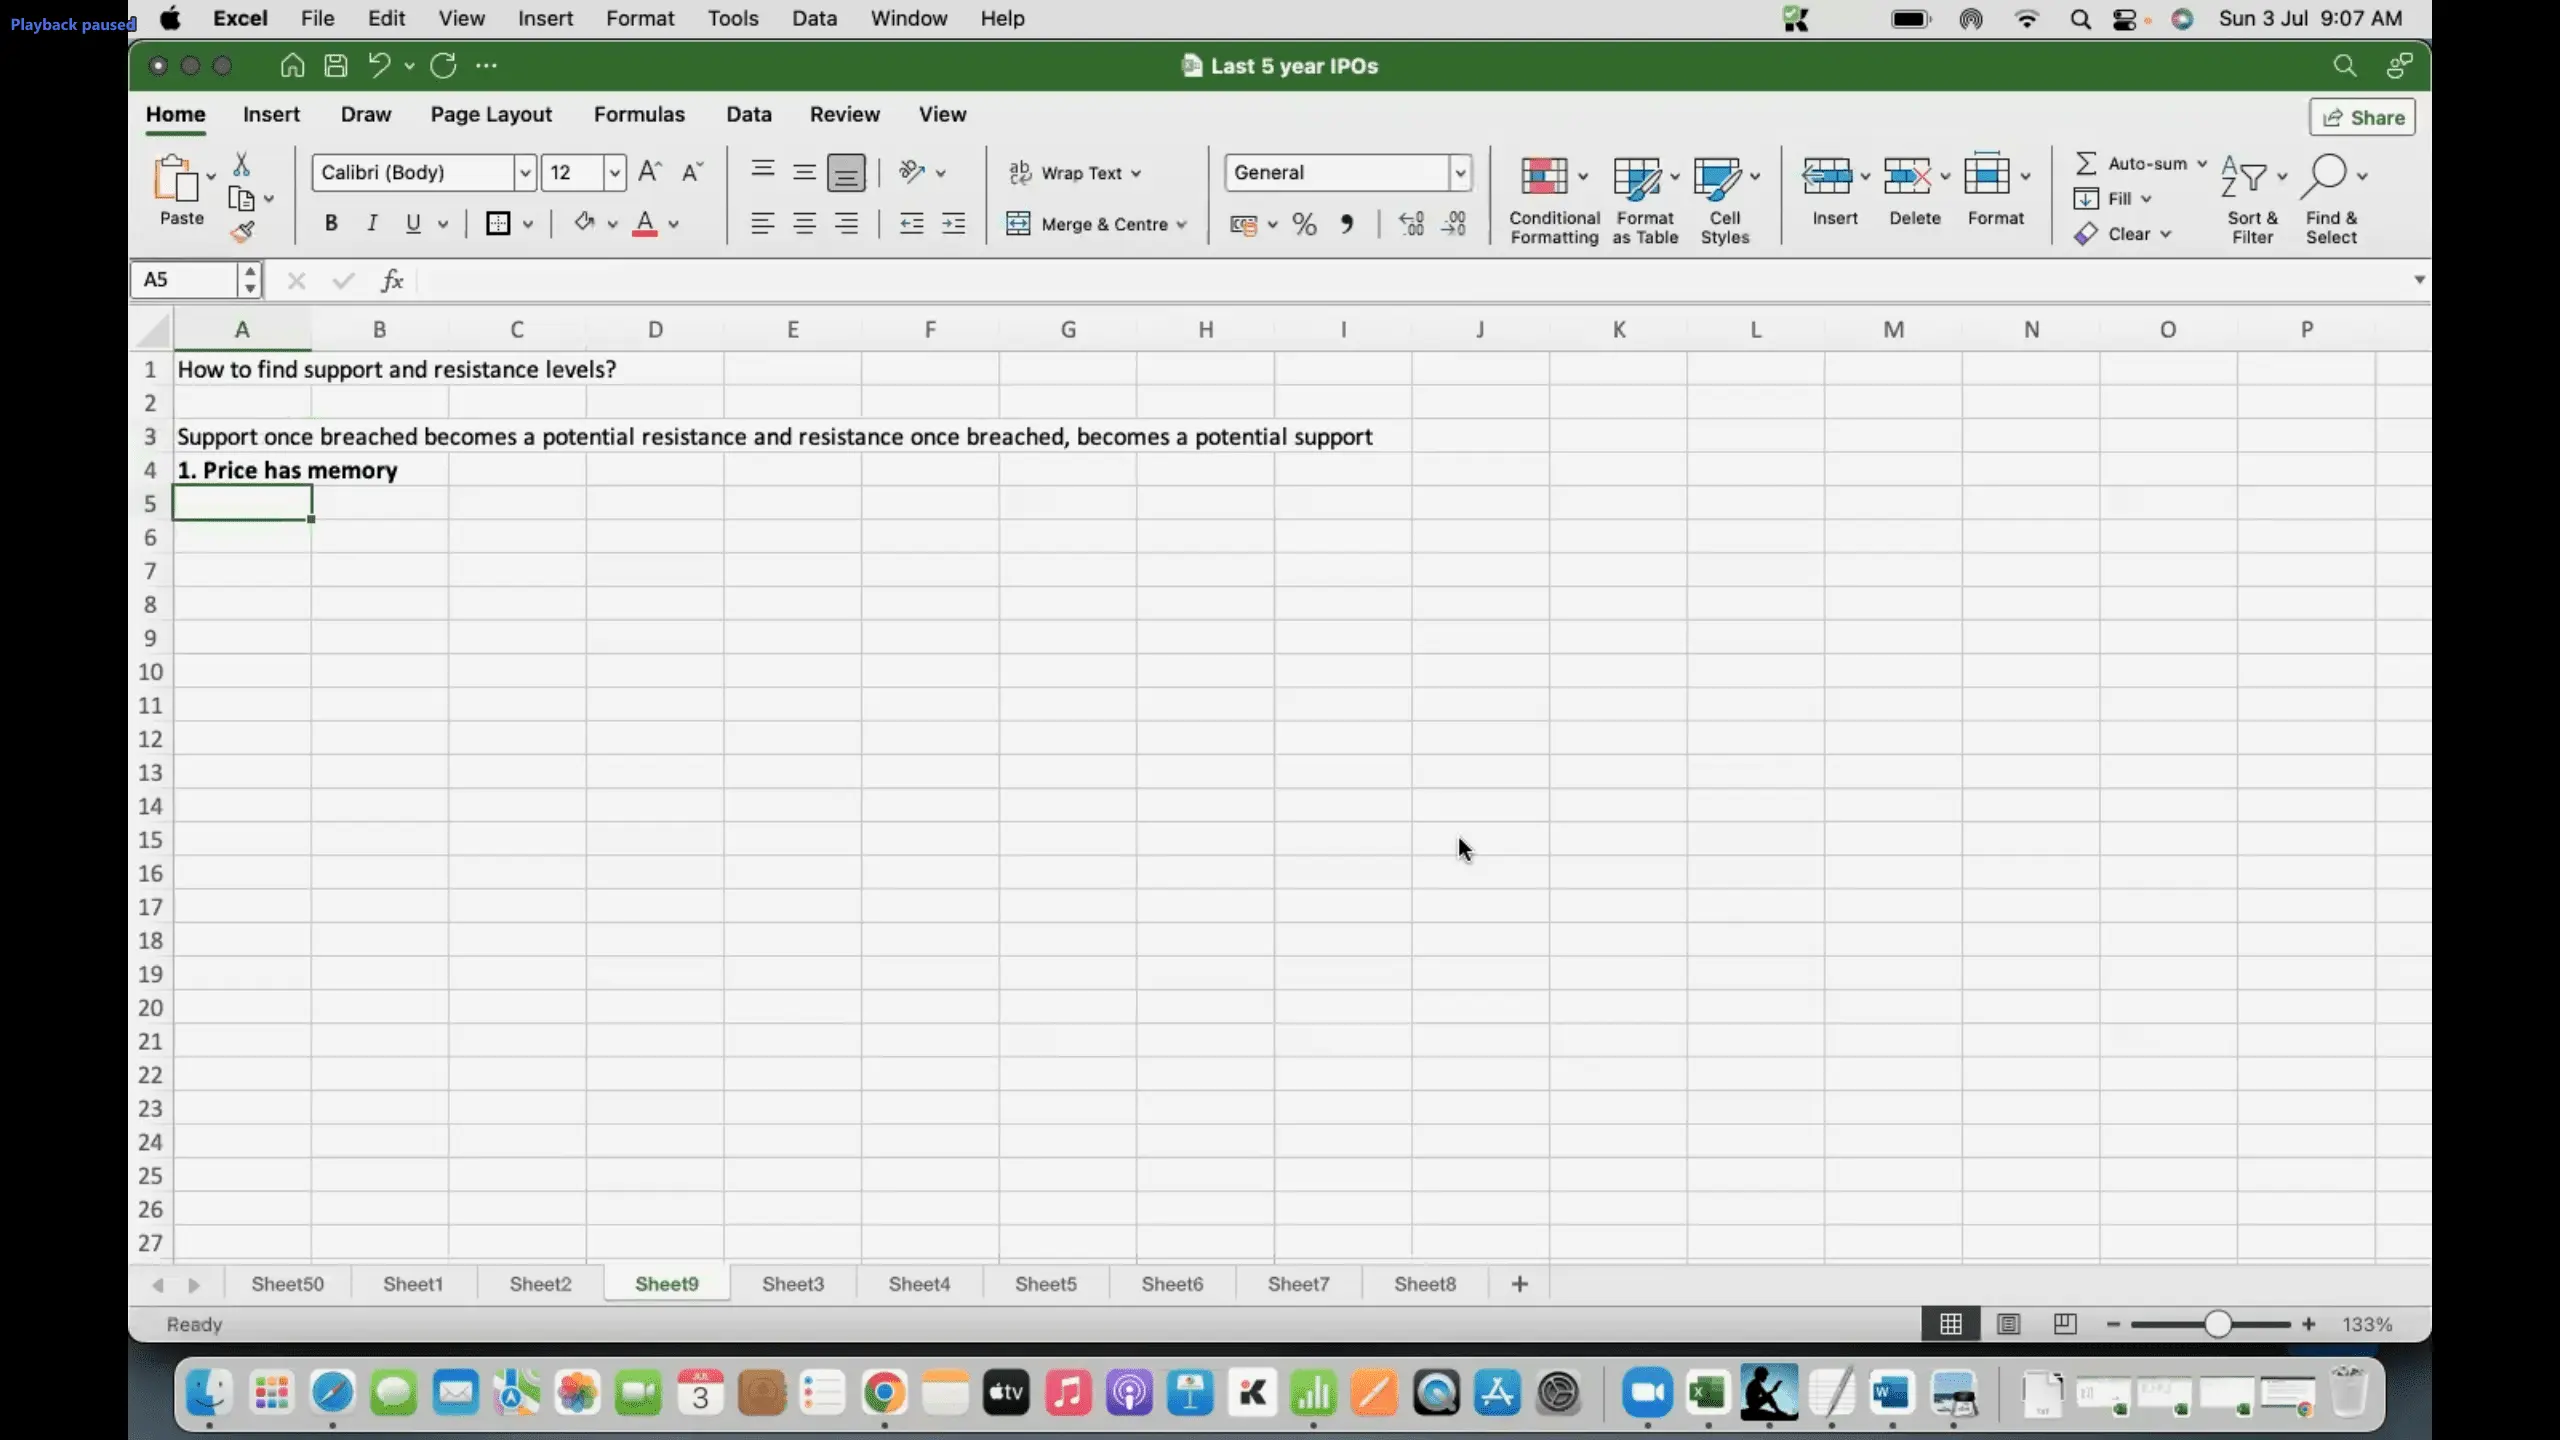Toggle Bold formatting
This screenshot has width=2560, height=1440.
[331, 223]
